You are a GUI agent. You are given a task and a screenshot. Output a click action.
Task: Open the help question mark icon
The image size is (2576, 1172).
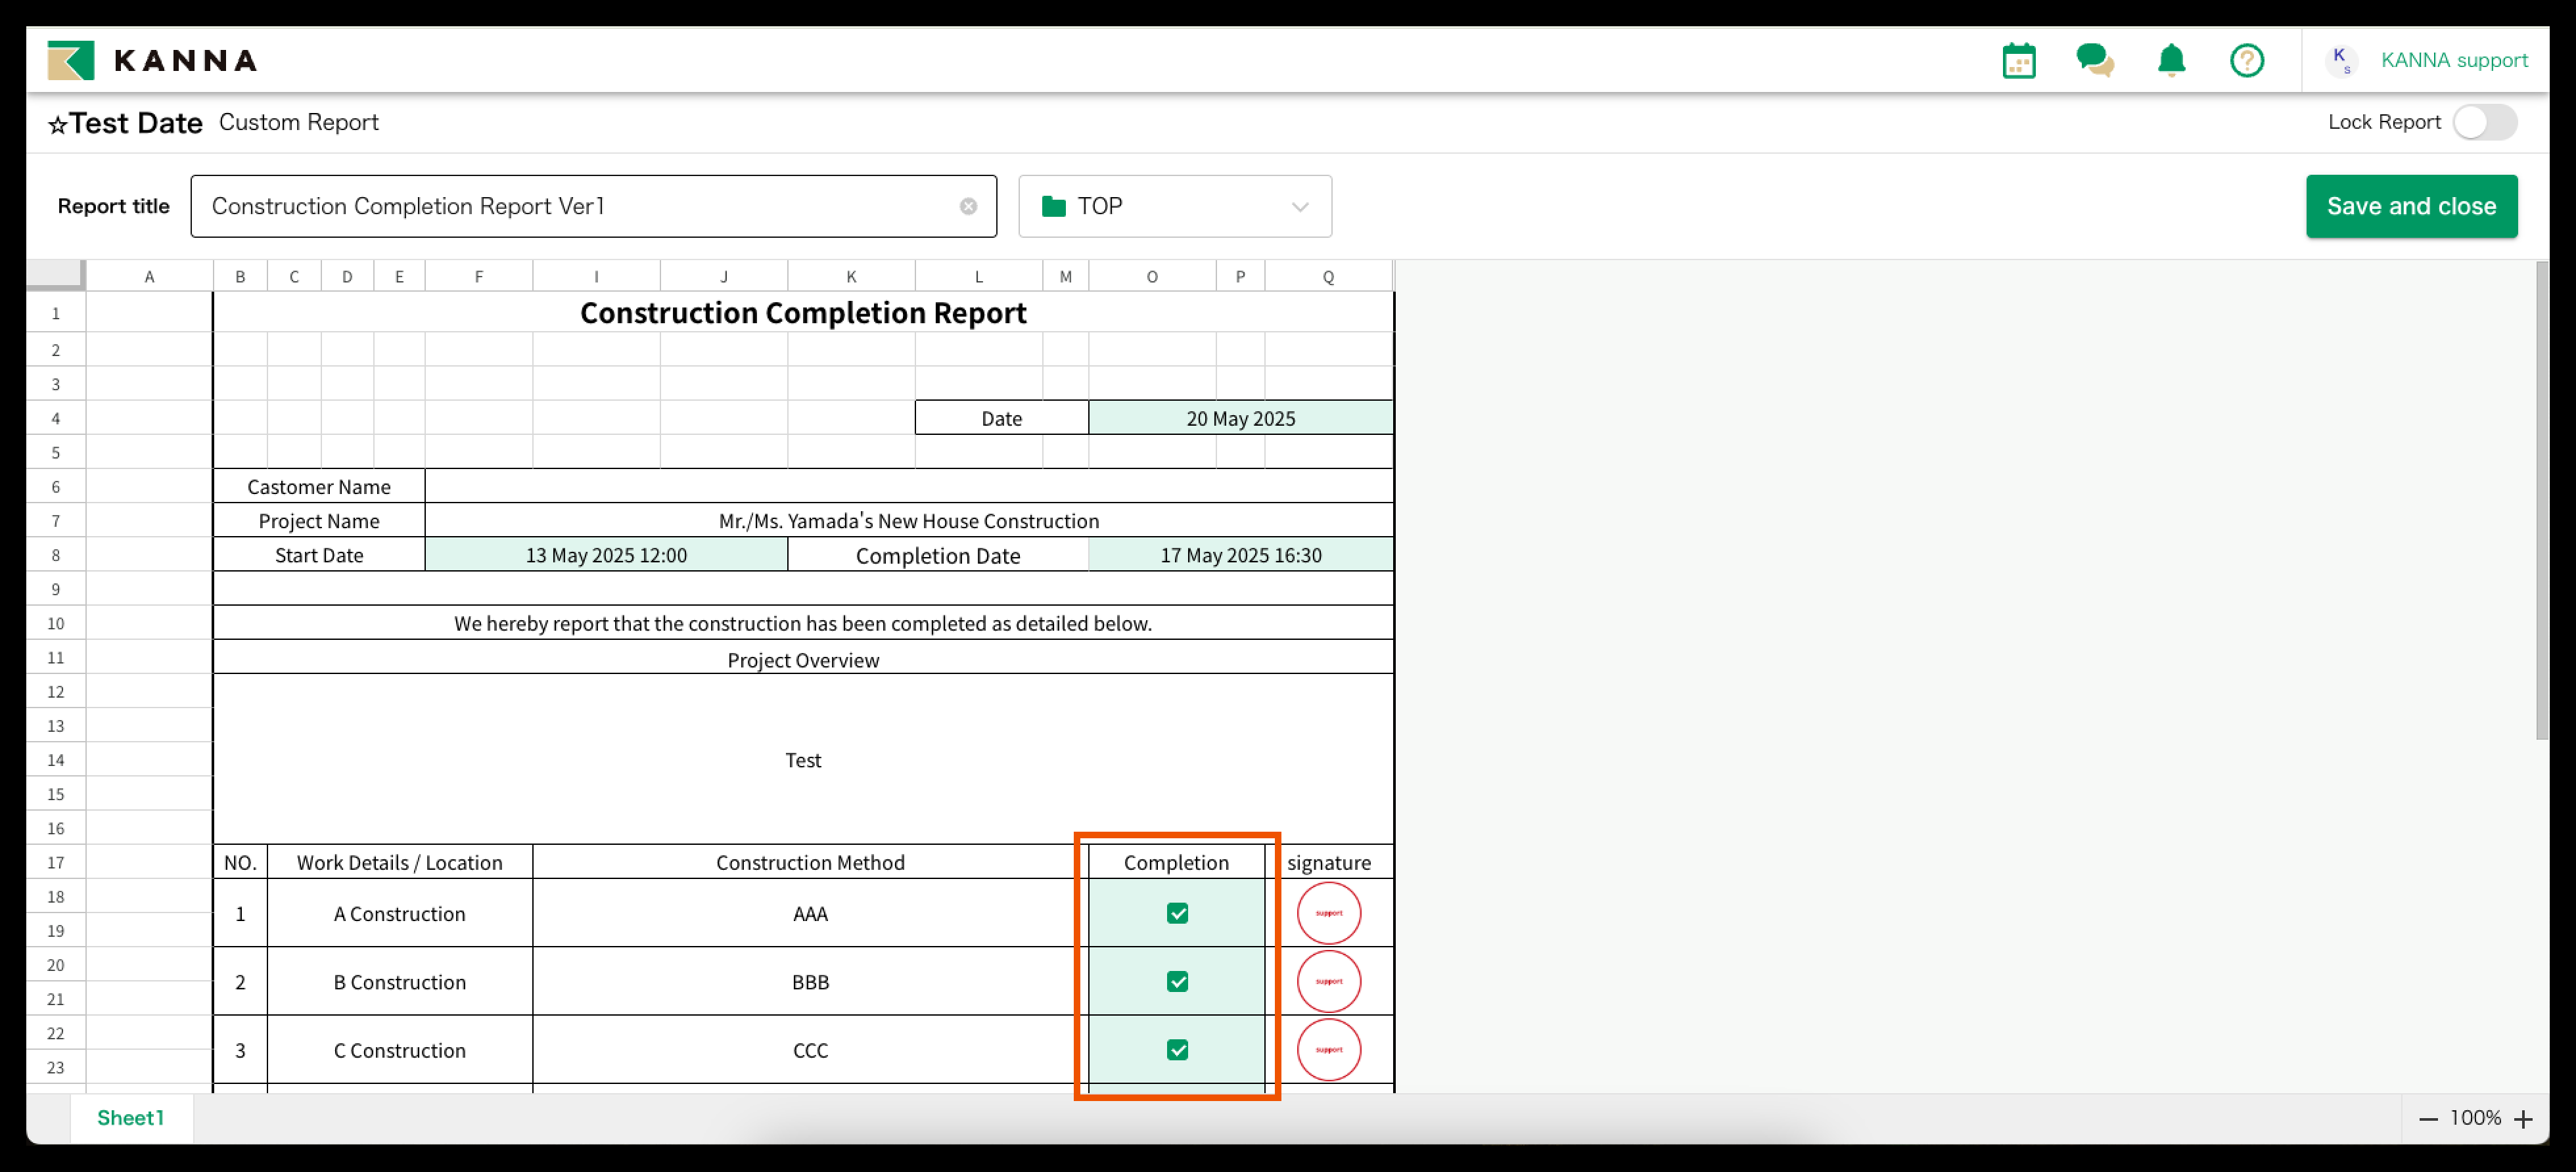tap(2246, 61)
